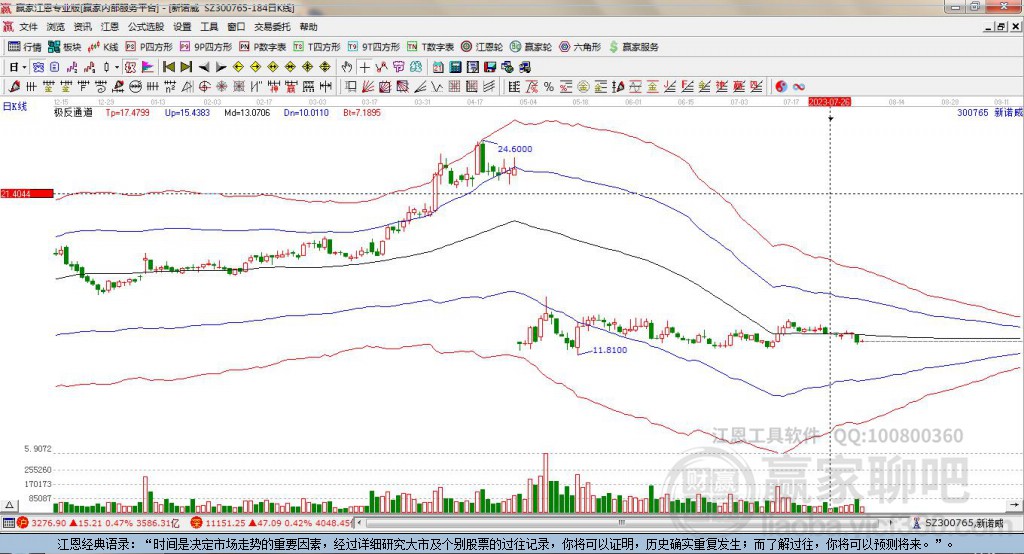Image resolution: width=1024 pixels, height=554 pixels.
Task: Open the 板块 sector view
Action: 65,47
